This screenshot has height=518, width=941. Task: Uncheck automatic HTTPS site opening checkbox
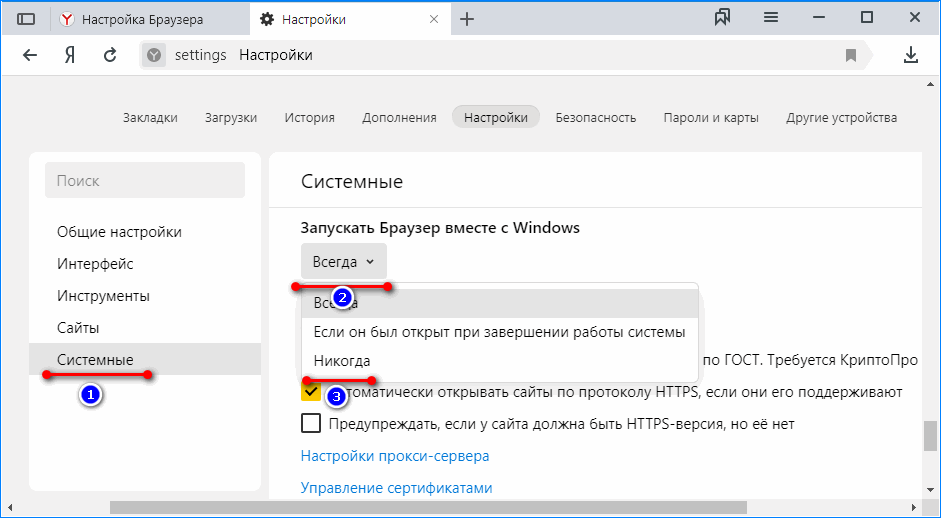pyautogui.click(x=311, y=392)
